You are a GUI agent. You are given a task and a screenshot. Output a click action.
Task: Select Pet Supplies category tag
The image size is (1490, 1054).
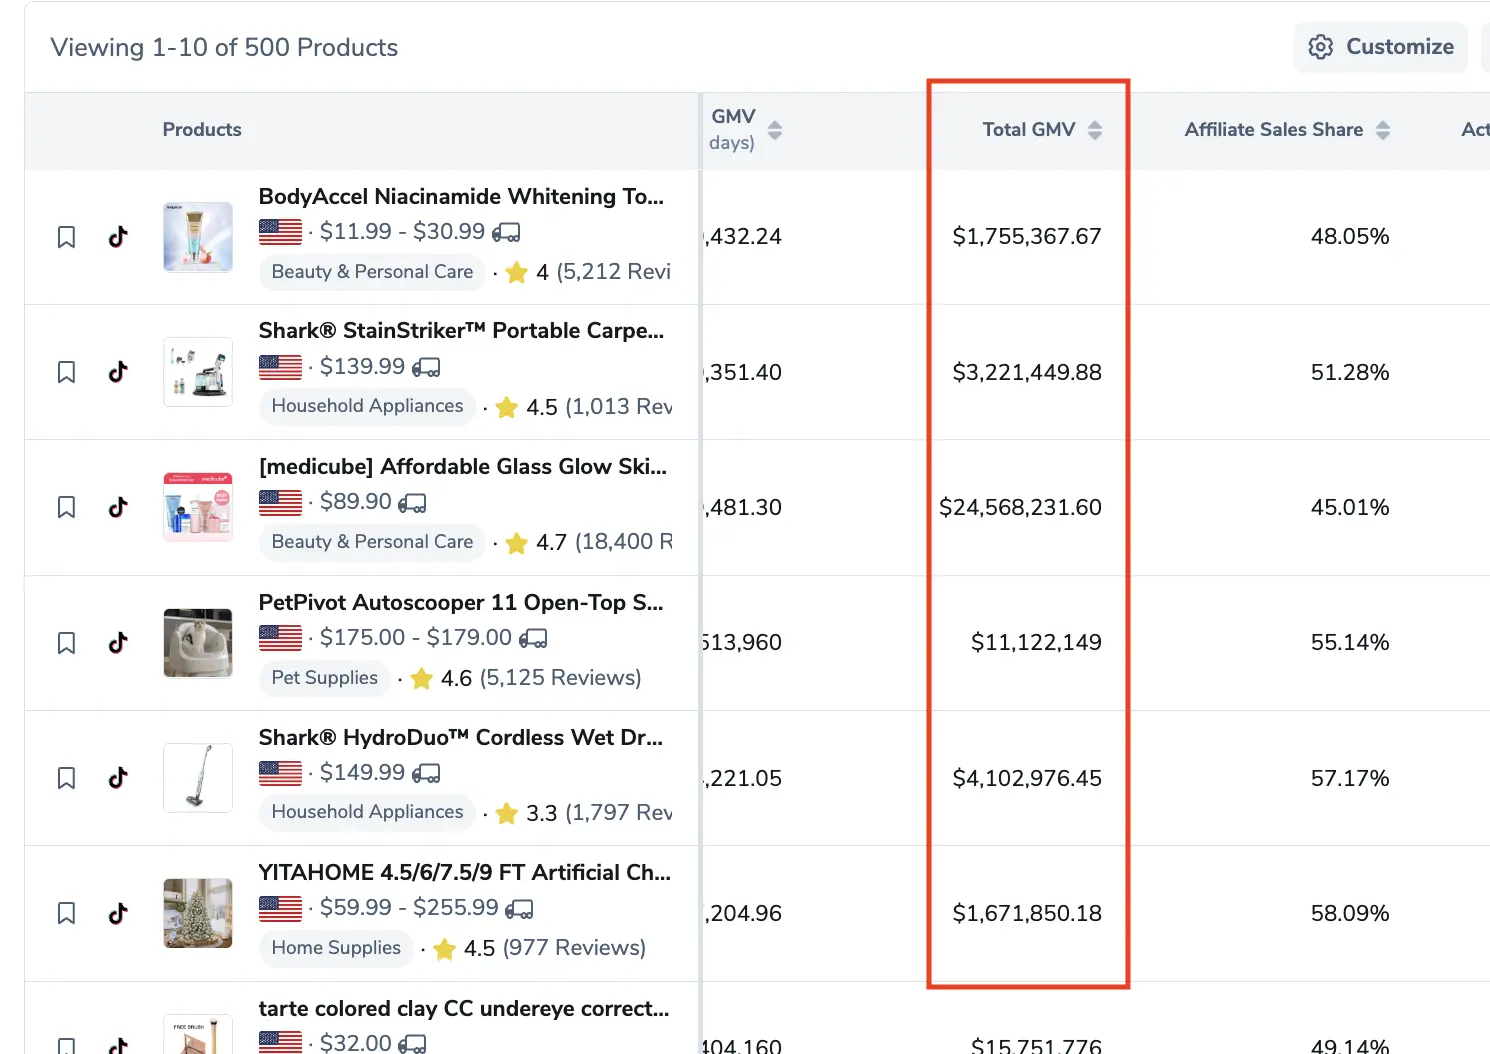pos(324,678)
